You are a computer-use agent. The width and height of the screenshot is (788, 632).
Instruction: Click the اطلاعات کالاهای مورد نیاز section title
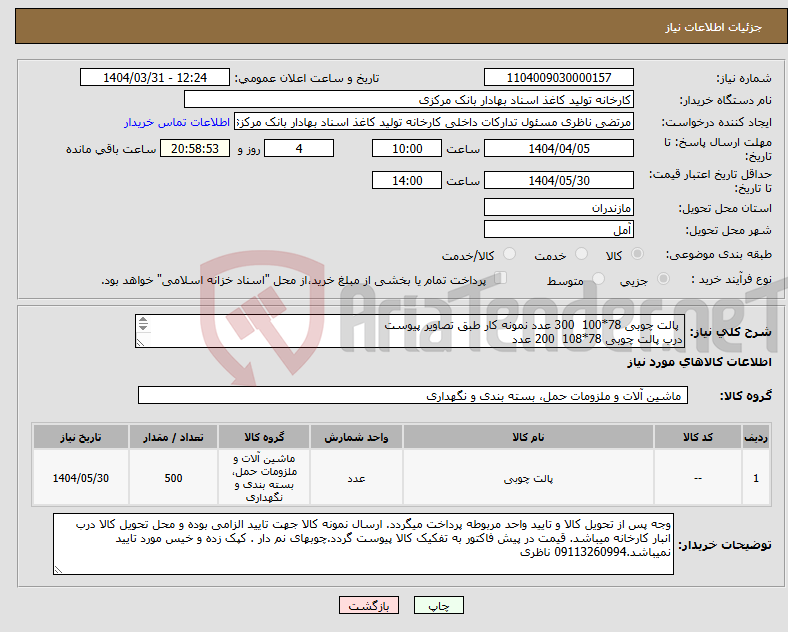[699, 362]
